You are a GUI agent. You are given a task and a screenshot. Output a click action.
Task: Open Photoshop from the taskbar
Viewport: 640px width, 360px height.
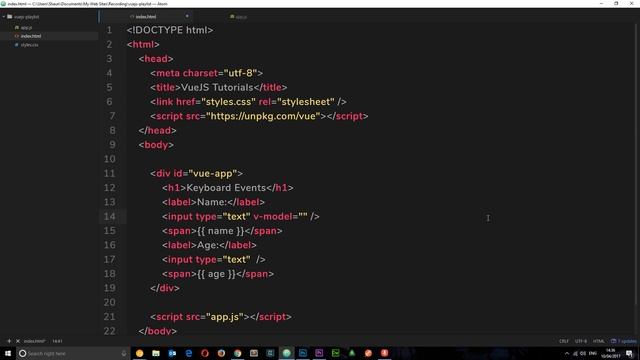(303, 353)
